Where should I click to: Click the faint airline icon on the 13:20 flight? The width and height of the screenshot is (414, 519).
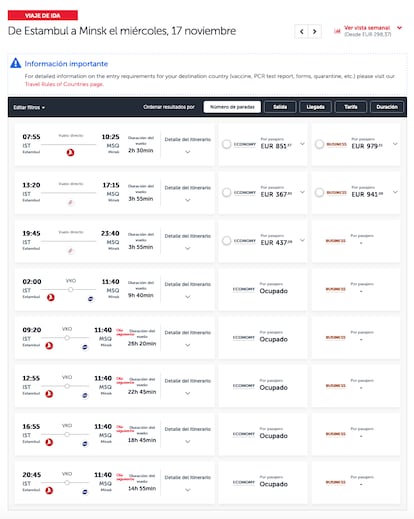click(70, 202)
